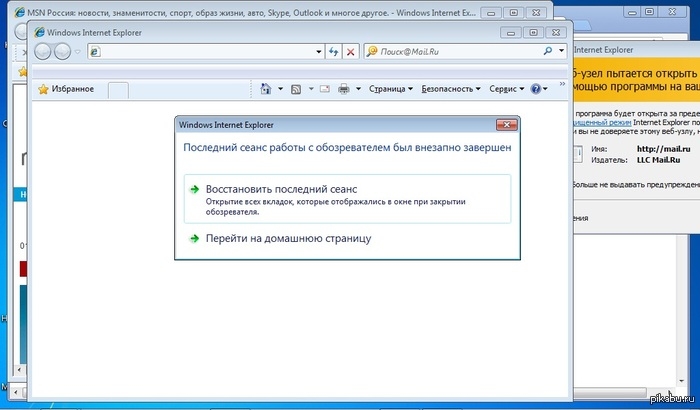Click the magnifier search icon
The width and height of the screenshot is (700, 410).
tap(548, 51)
